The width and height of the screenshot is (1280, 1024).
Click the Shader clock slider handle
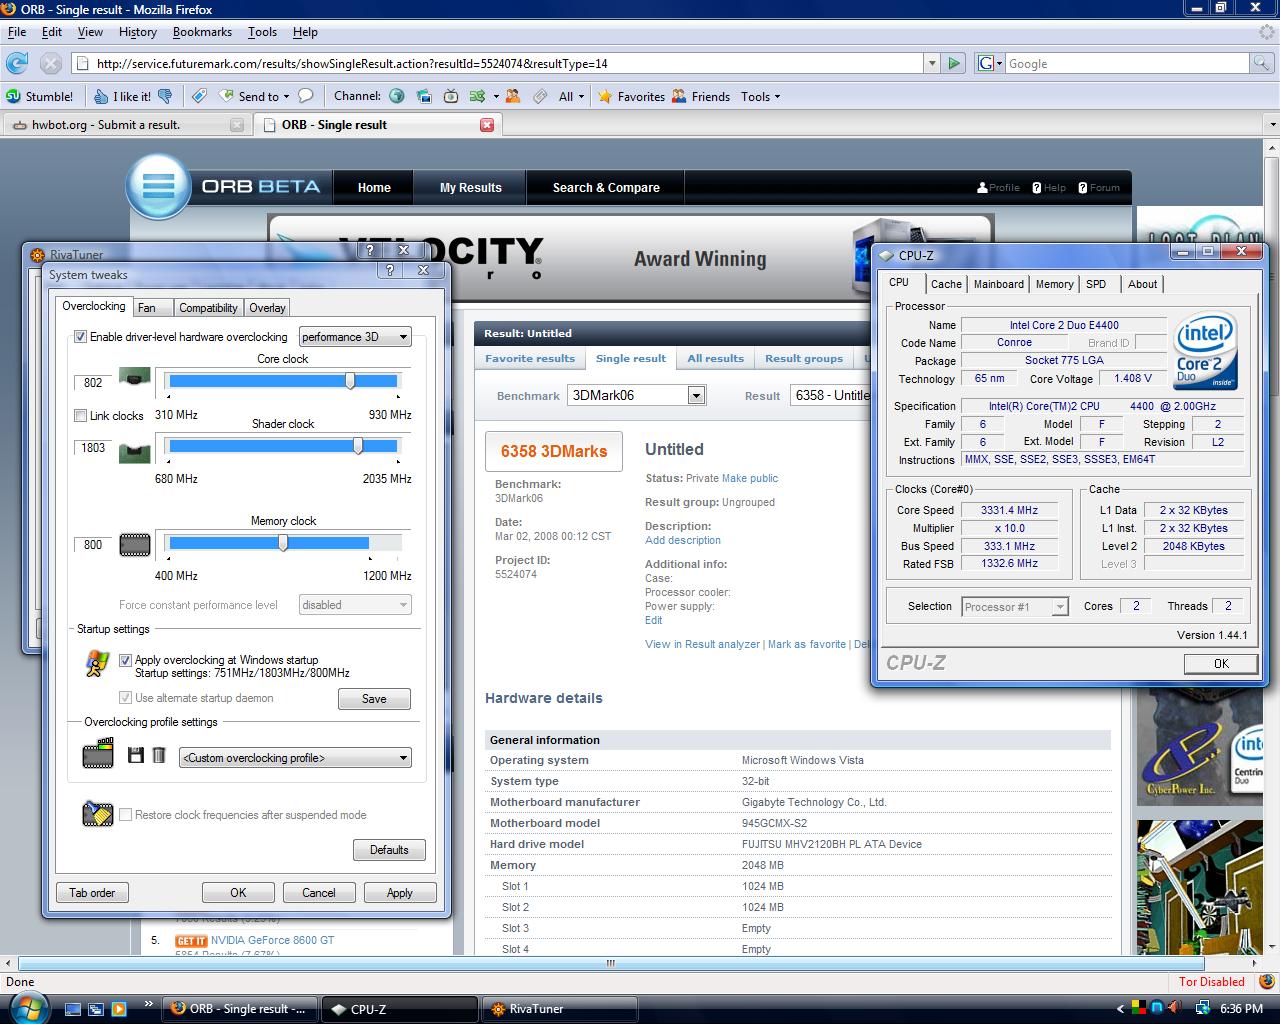358,446
